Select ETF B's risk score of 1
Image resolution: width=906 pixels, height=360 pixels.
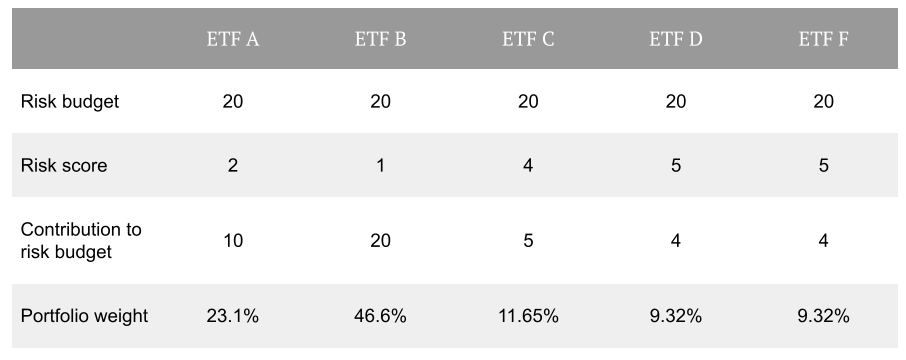coord(380,166)
